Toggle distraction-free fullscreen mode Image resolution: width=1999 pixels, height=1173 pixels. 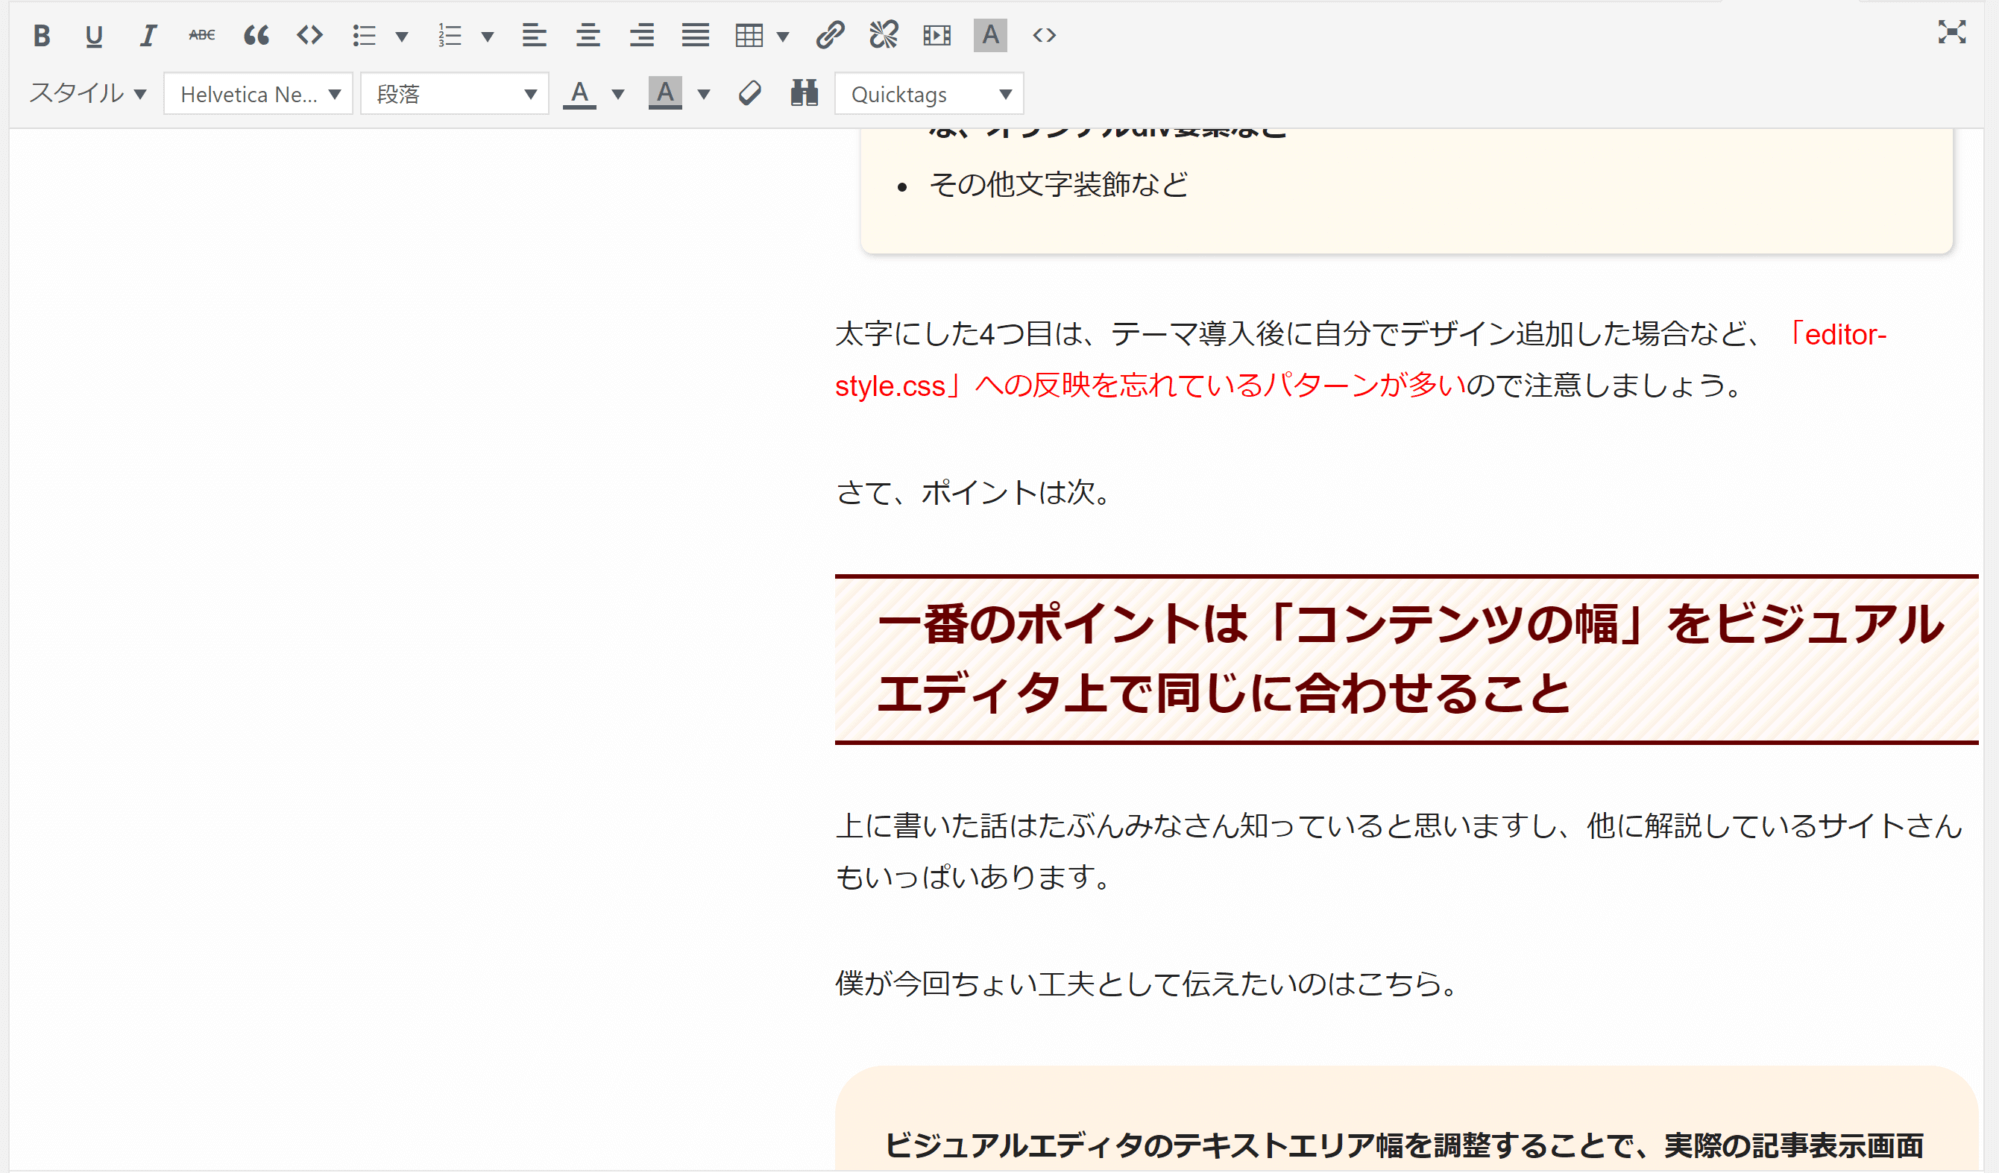pyautogui.click(x=1952, y=32)
